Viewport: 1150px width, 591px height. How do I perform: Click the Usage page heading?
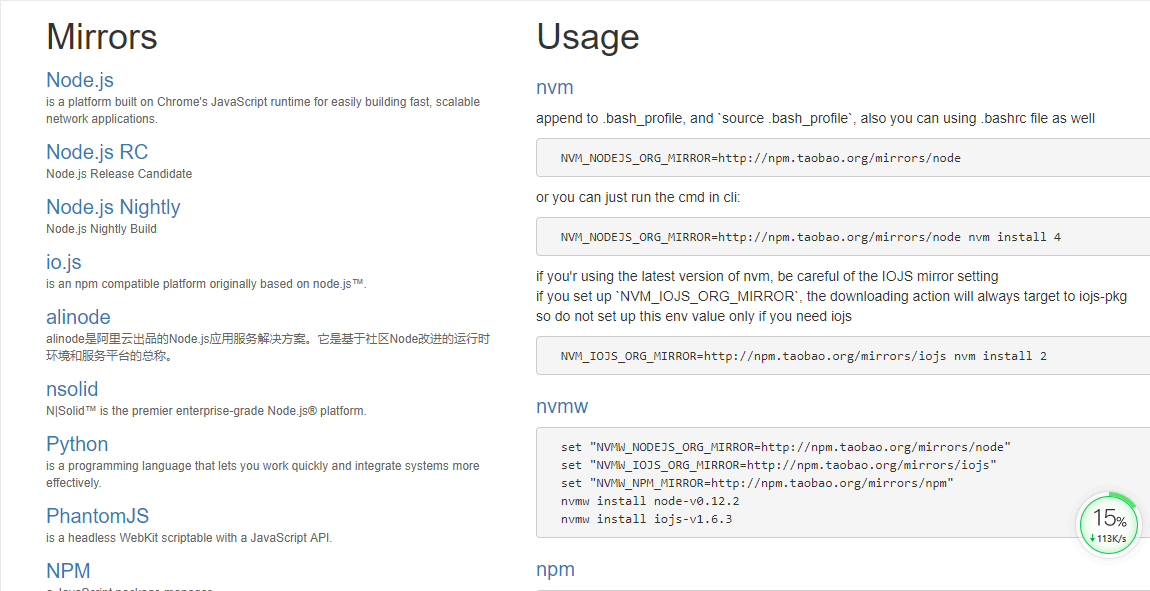(x=587, y=36)
